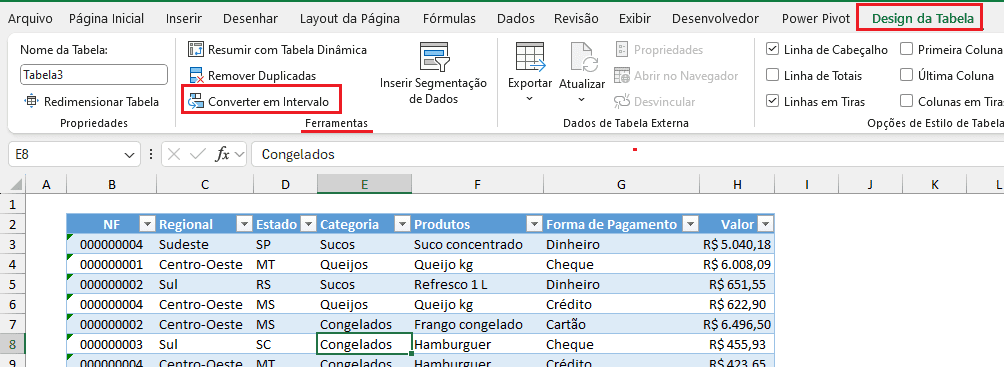1004x367 pixels.
Task: Click Resumir com Tabela Dinâmica icon
Action: coord(195,49)
